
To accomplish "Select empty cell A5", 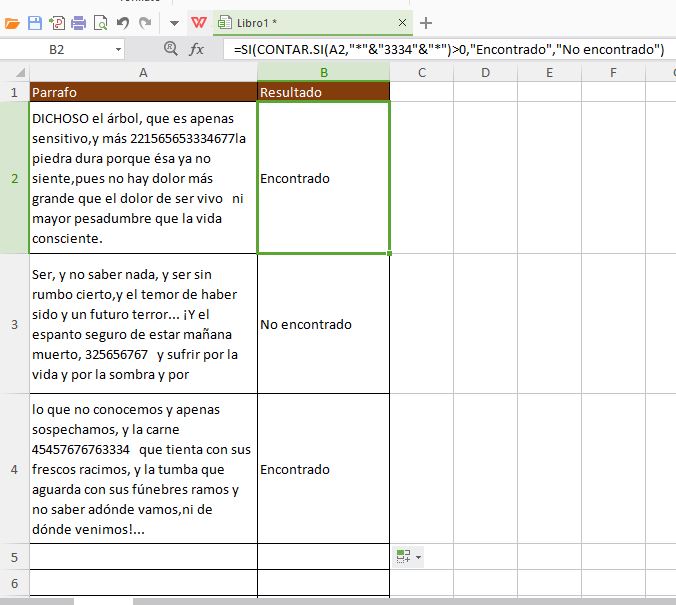I will click(143, 557).
